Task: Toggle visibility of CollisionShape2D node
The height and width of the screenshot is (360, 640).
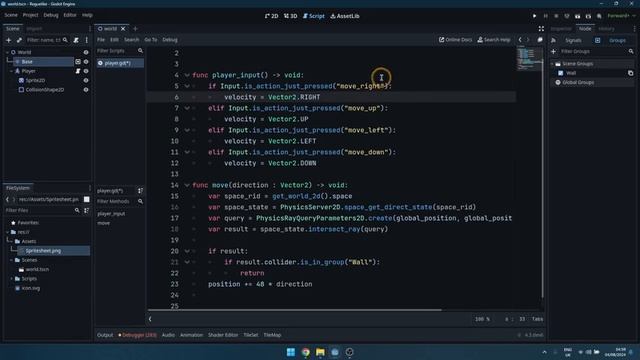Action: coord(86,90)
